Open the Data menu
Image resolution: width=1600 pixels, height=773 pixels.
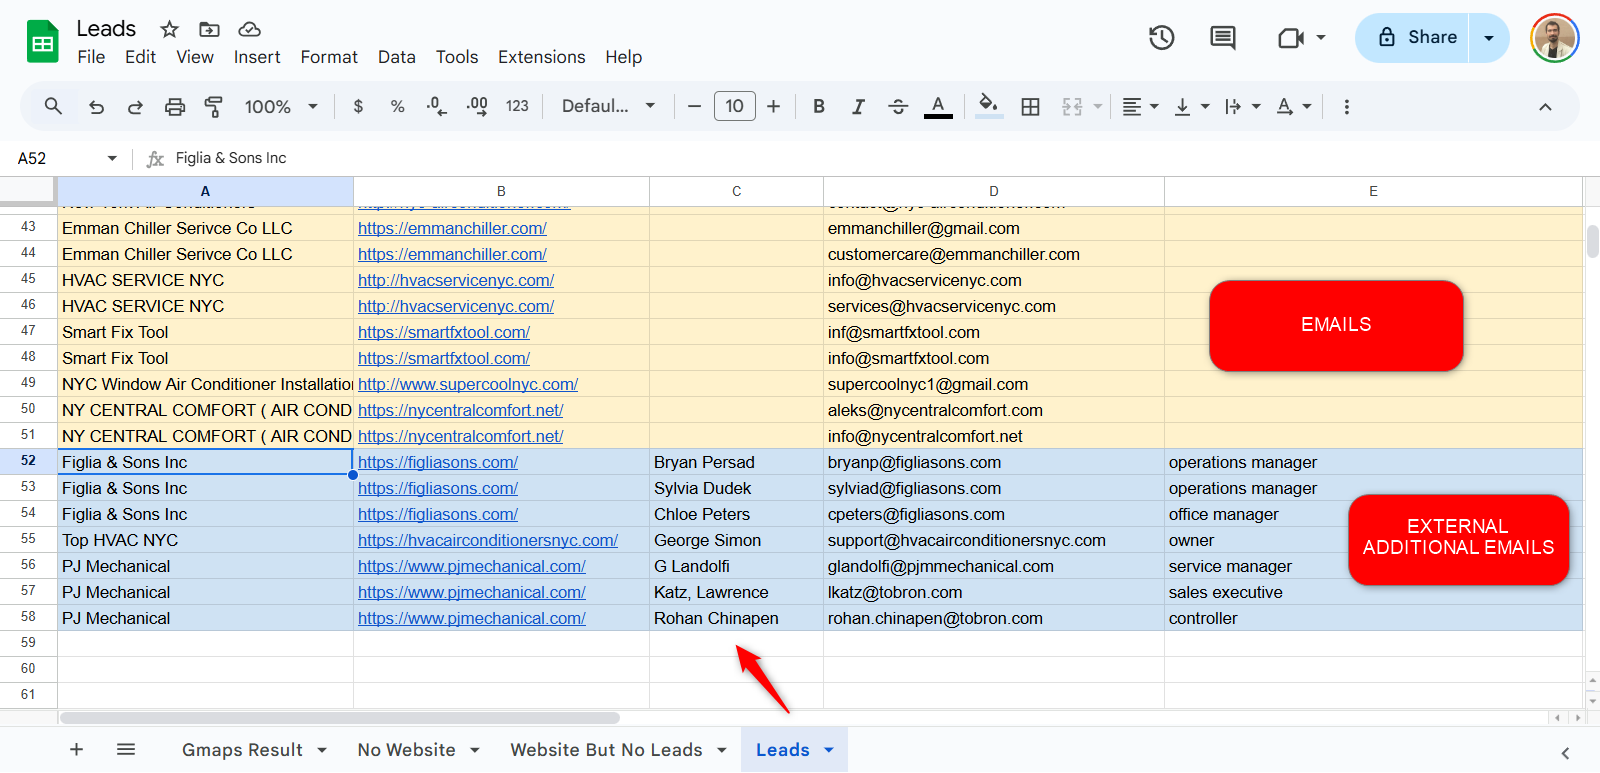pos(397,57)
